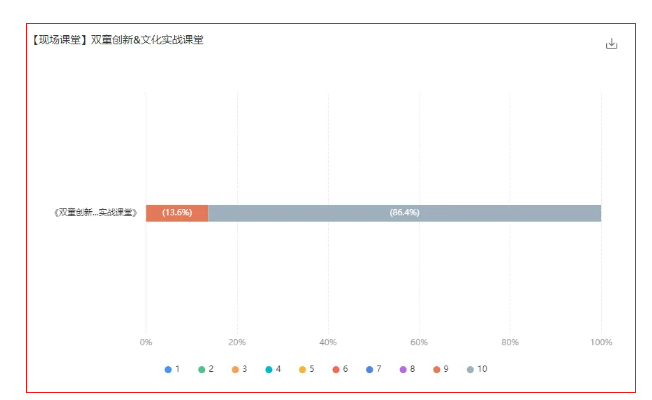Click the 0% x-axis label
Image resolution: width=652 pixels, height=400 pixels.
[146, 342]
